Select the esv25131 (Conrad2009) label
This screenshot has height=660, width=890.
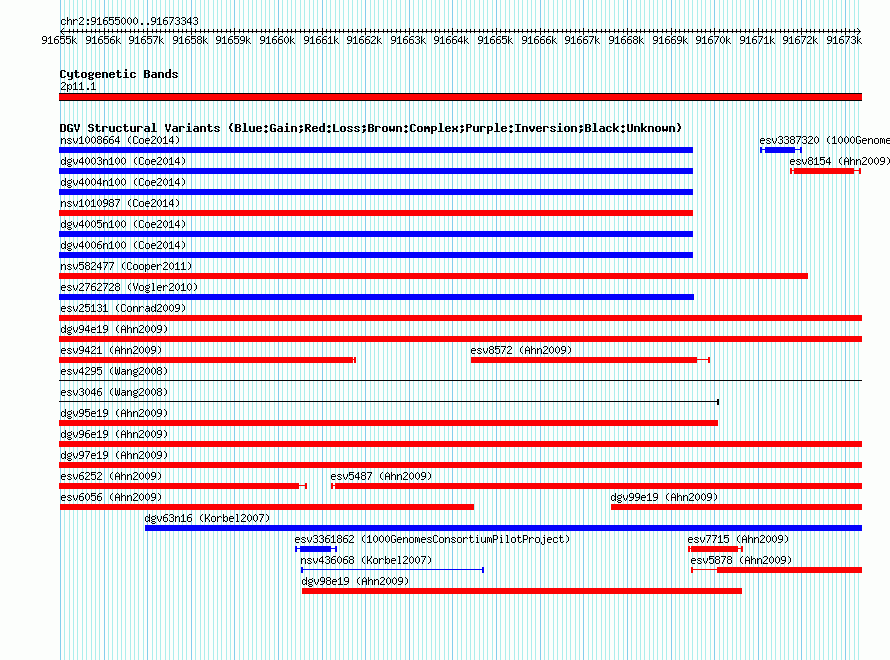[x=123, y=308]
